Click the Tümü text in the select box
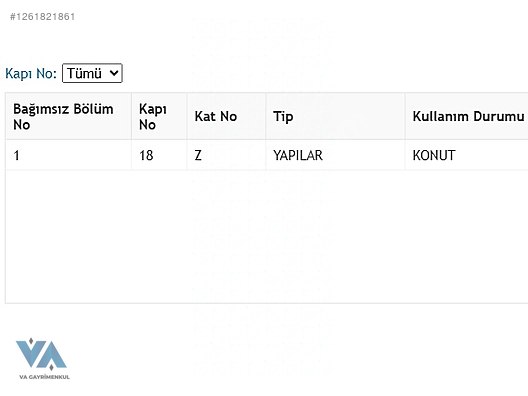The width and height of the screenshot is (528, 396). click(x=84, y=73)
